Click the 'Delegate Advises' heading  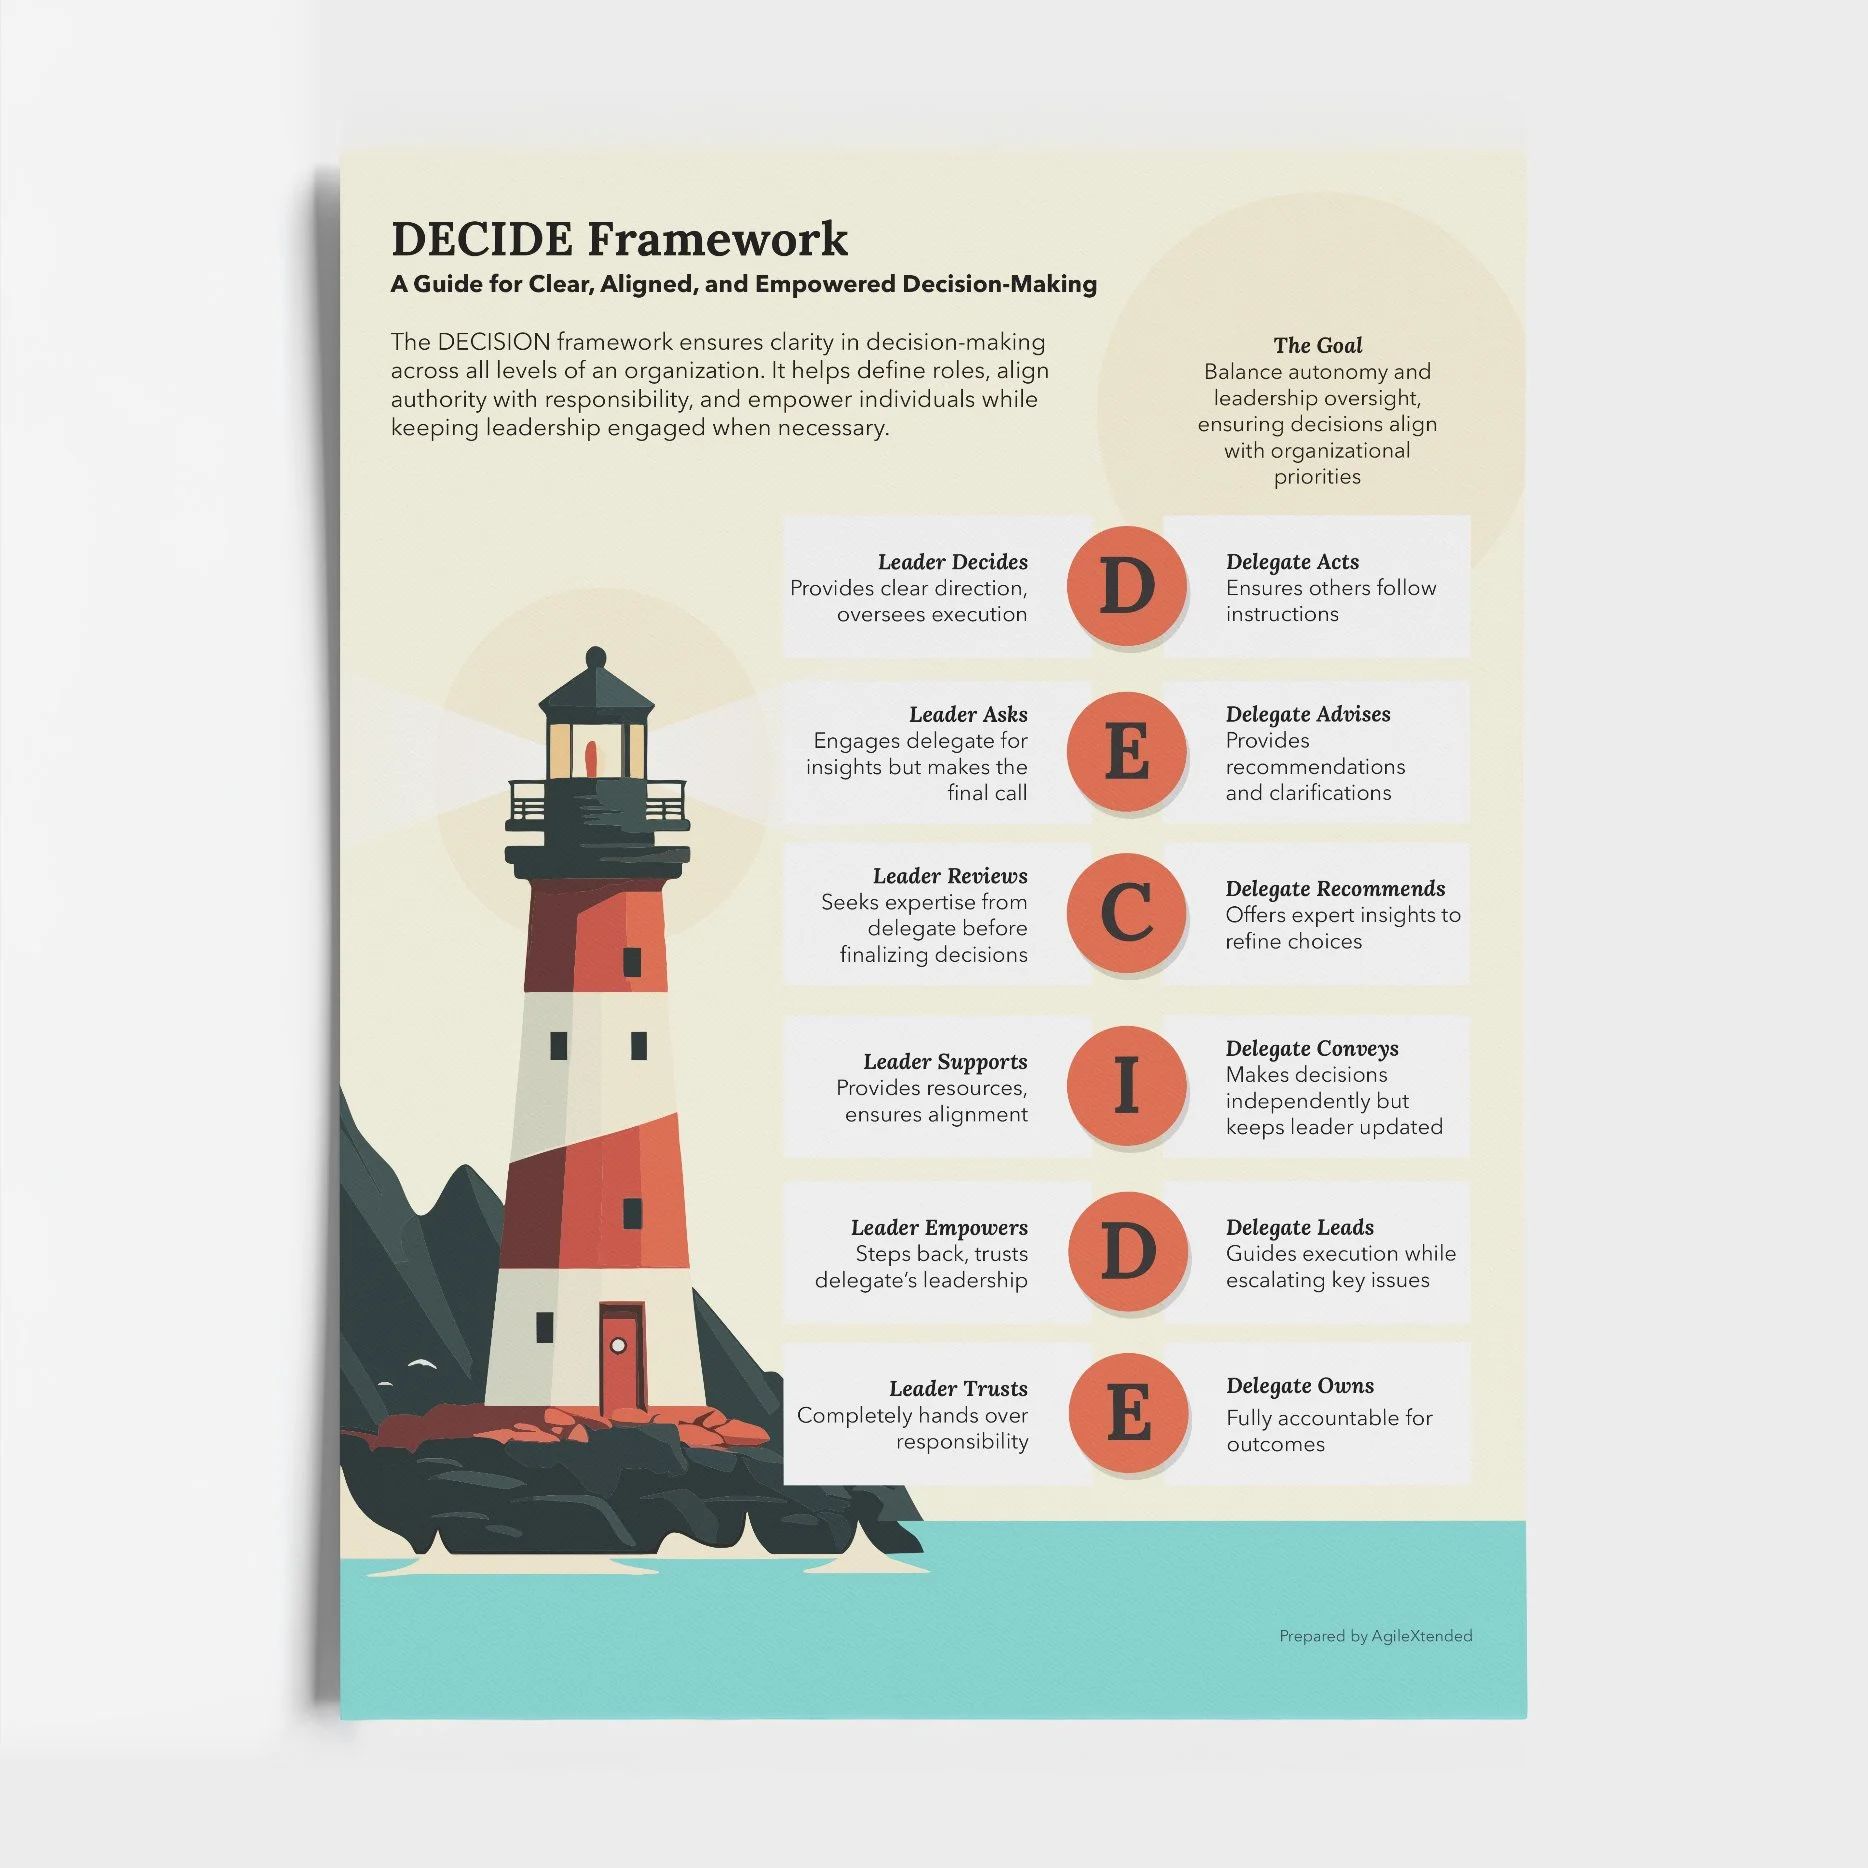coord(1308,715)
